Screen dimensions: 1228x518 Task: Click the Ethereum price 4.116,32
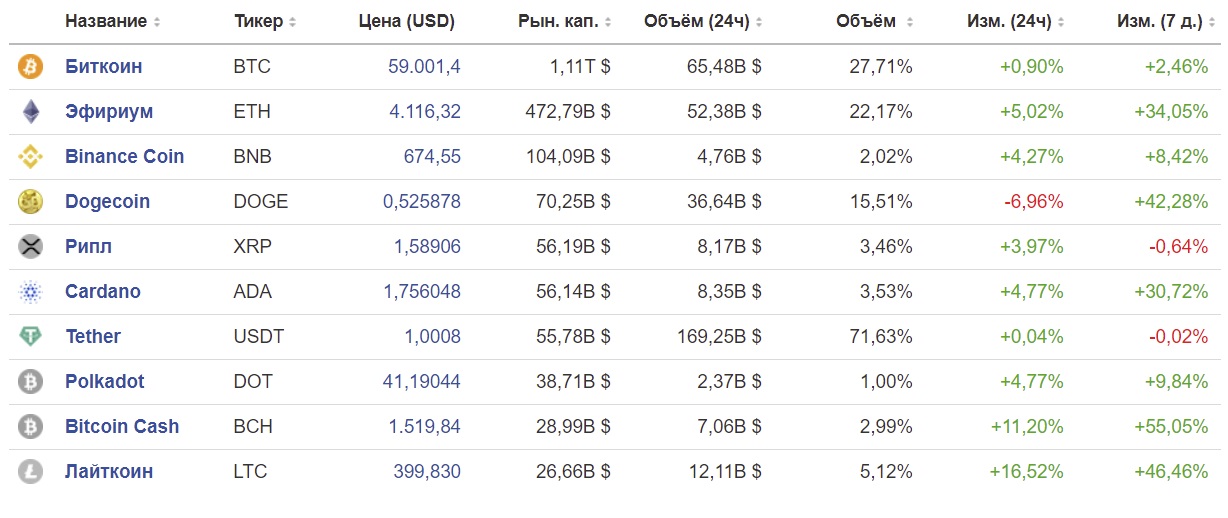pos(425,112)
